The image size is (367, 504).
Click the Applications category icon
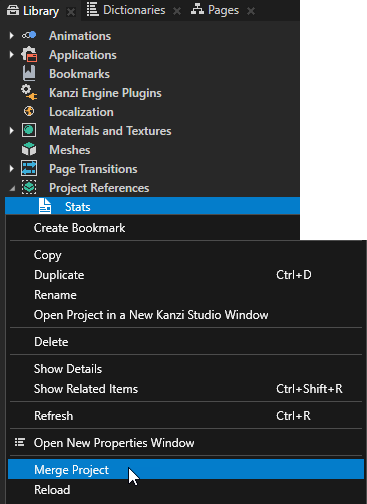[x=29, y=54]
